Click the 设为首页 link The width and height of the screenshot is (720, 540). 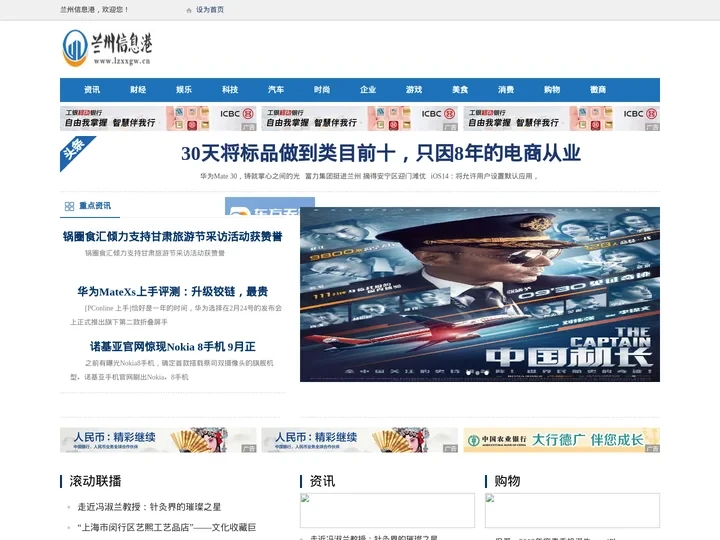[x=210, y=10]
